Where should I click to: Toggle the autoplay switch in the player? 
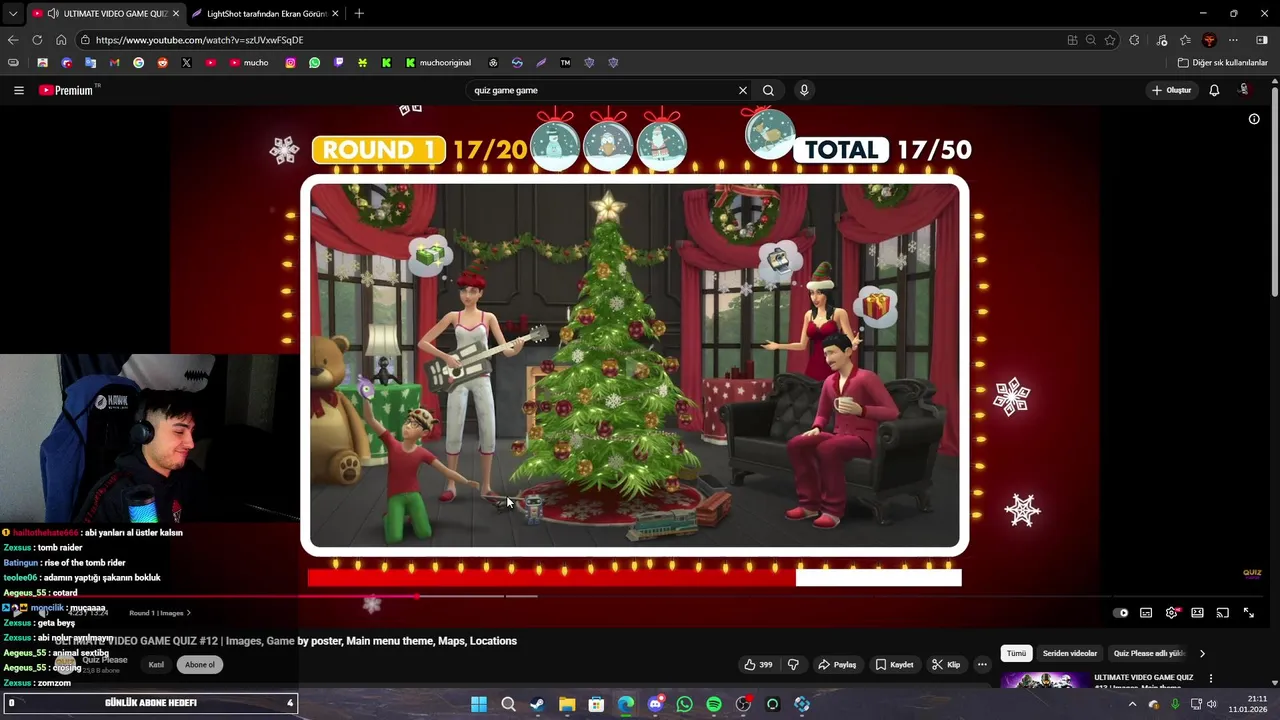1120,613
